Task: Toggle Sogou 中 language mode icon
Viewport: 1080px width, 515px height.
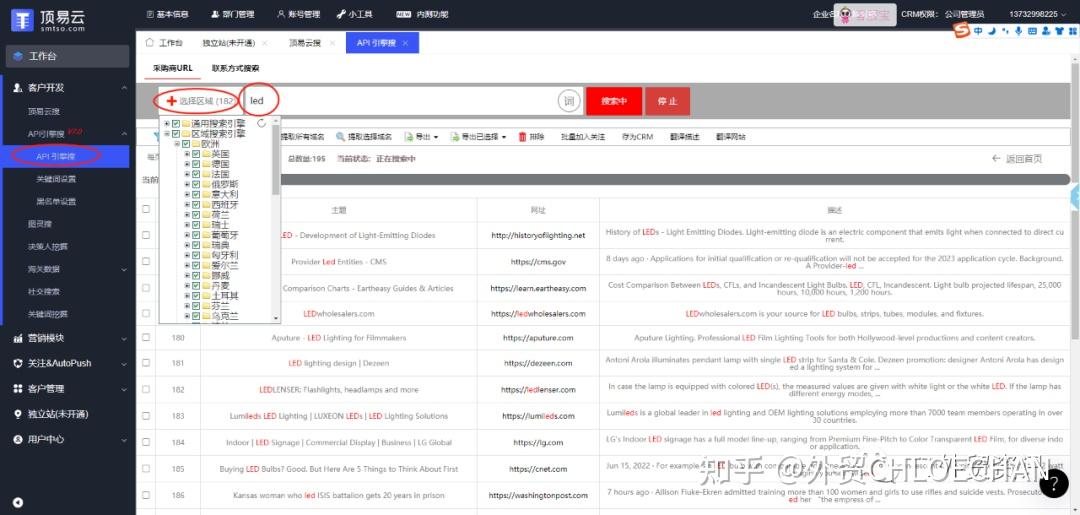Action: point(979,31)
